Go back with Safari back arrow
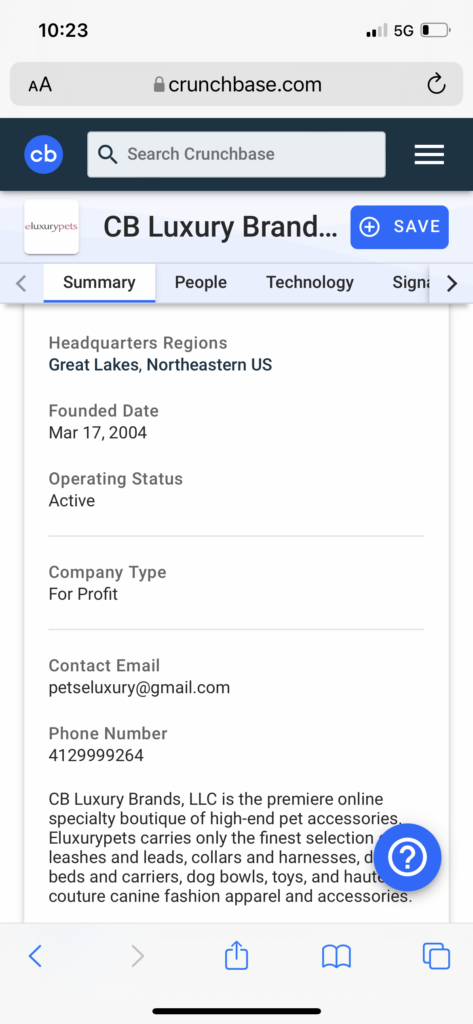Viewport: 473px width, 1024px height. click(35, 957)
